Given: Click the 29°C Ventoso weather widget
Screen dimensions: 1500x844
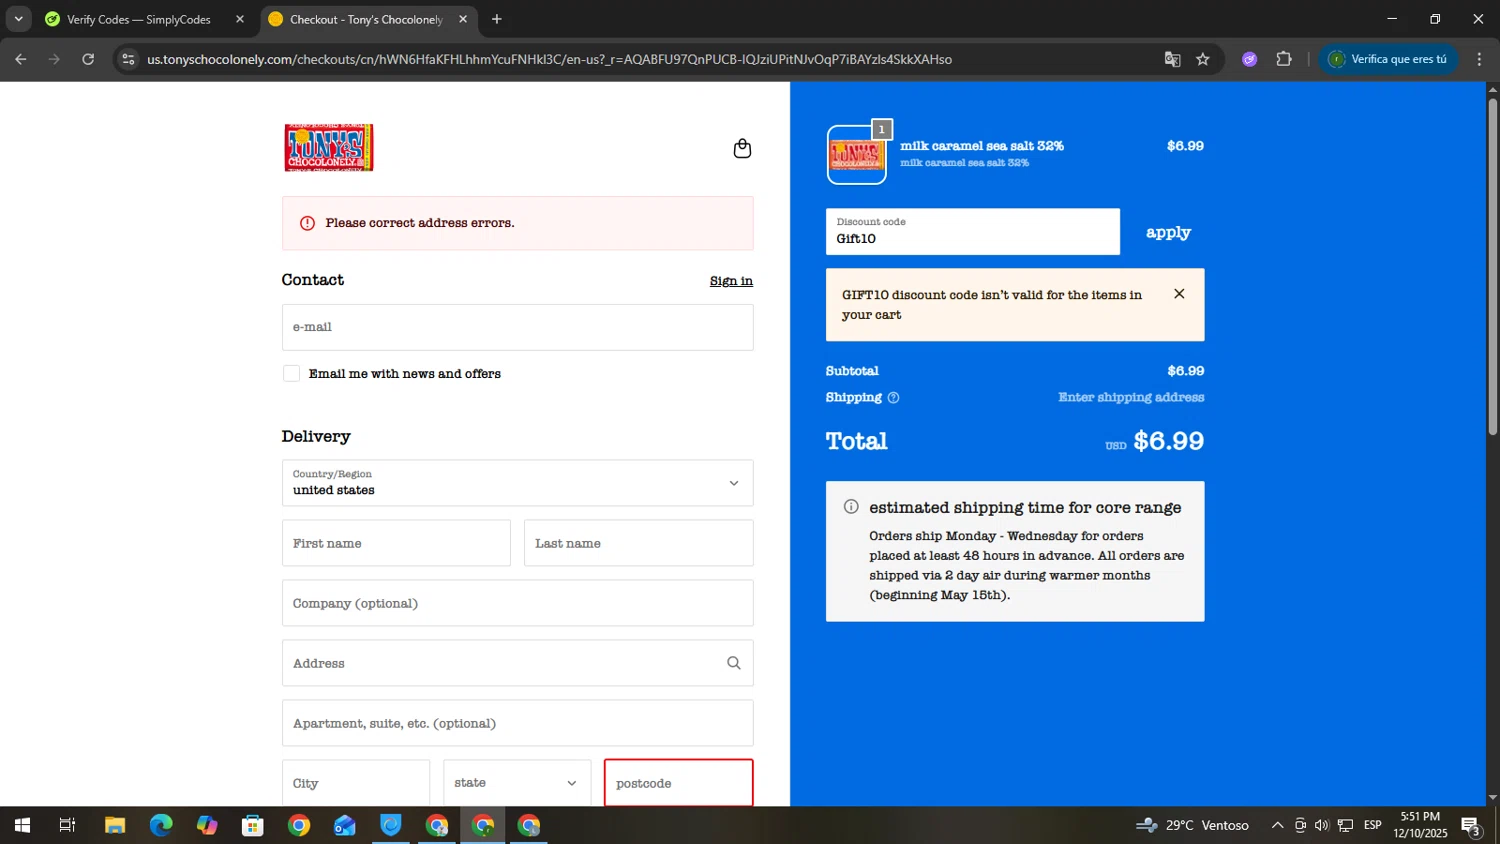Looking at the screenshot, I should coord(1193,825).
